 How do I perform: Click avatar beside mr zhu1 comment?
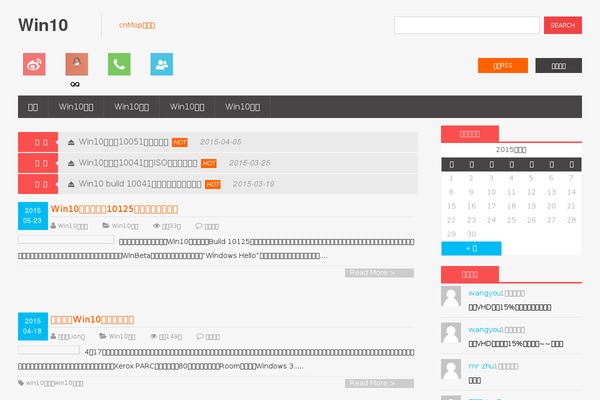451,369
